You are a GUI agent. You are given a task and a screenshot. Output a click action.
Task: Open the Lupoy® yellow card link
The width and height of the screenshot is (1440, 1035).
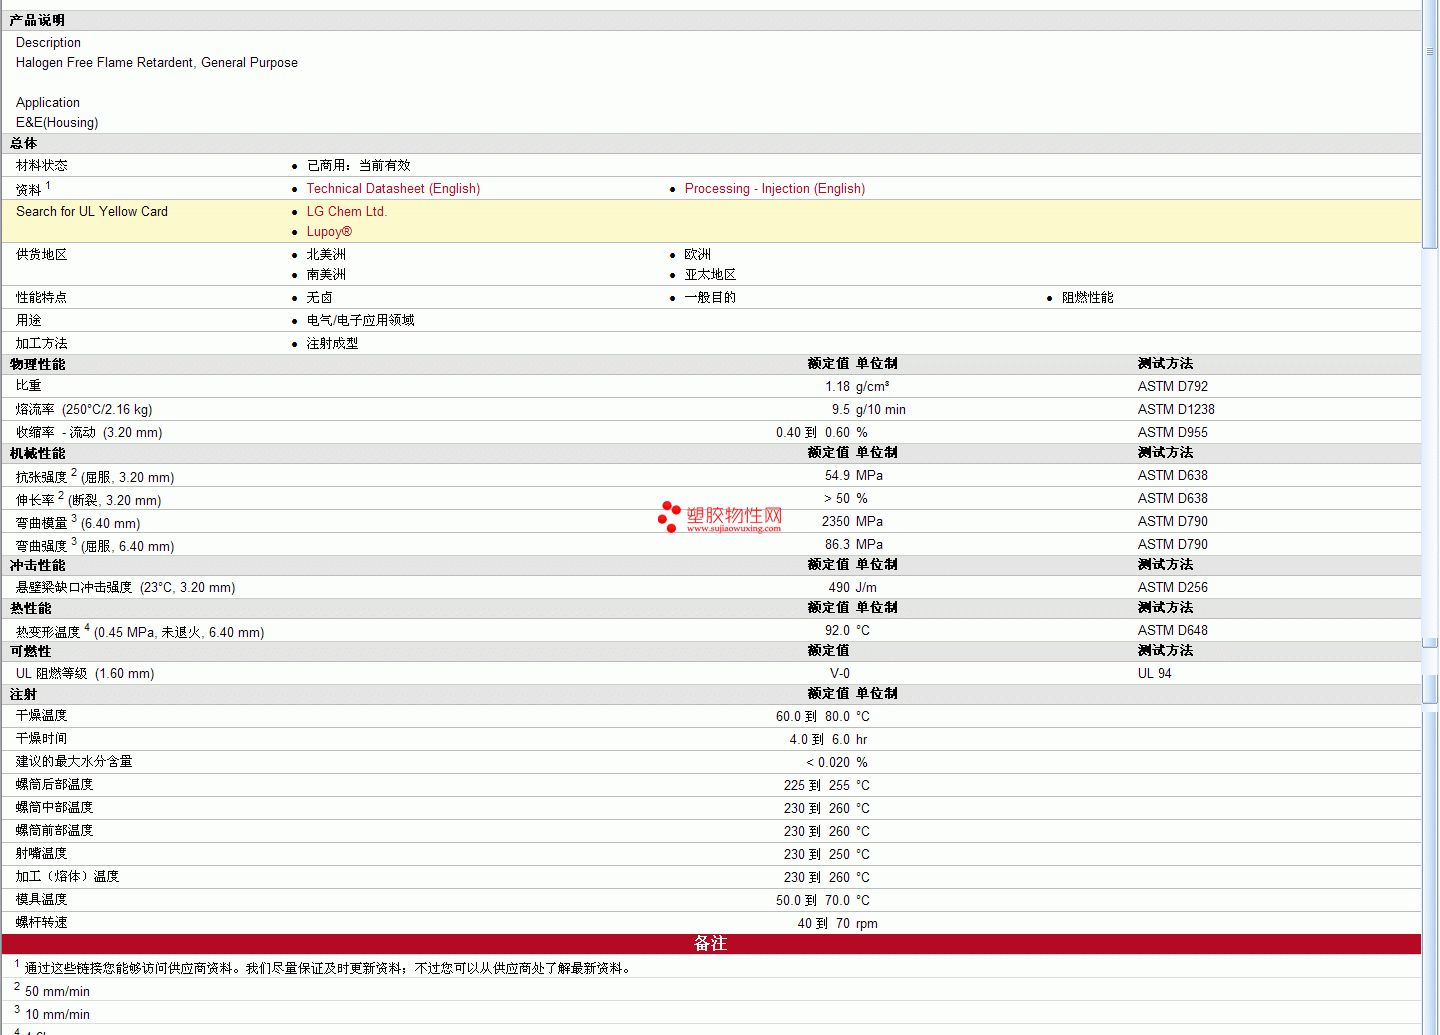pyautogui.click(x=329, y=232)
